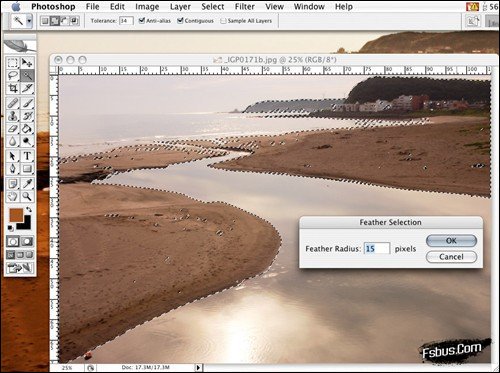Screen dimensions: 500x373
Task: Choose the Crop tool
Action: [x=13, y=88]
